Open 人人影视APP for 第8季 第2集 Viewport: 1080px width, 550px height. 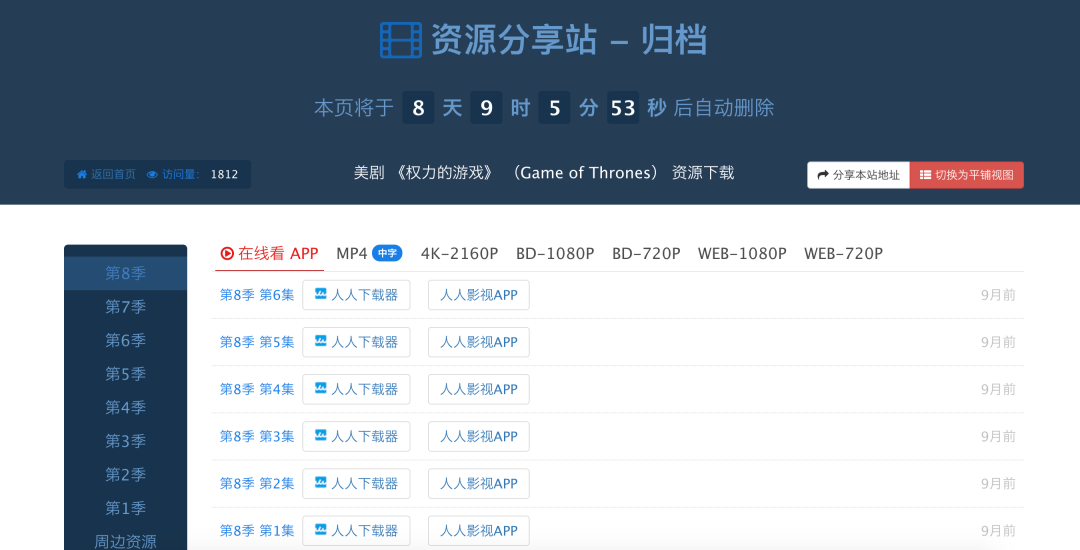click(x=479, y=483)
